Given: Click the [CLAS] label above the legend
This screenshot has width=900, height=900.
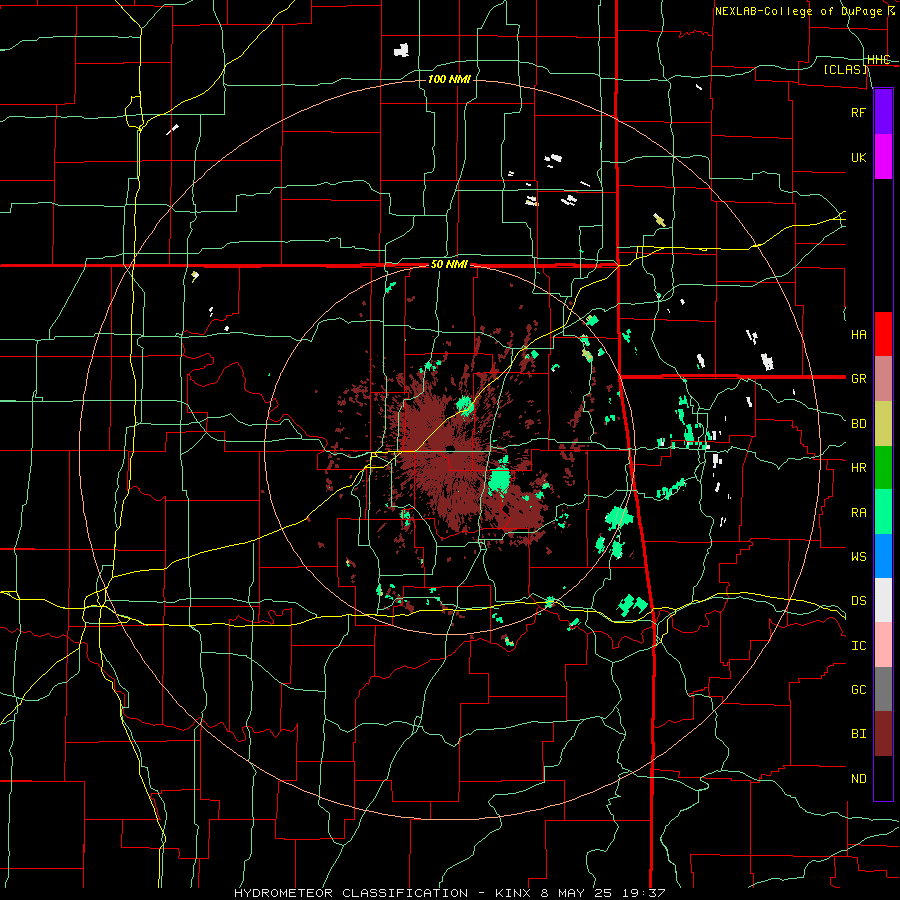Looking at the screenshot, I should pyautogui.click(x=845, y=69).
